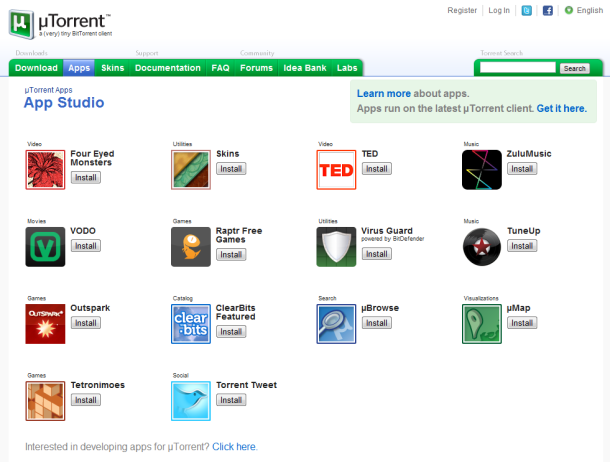Install the TuneUp app

point(522,246)
